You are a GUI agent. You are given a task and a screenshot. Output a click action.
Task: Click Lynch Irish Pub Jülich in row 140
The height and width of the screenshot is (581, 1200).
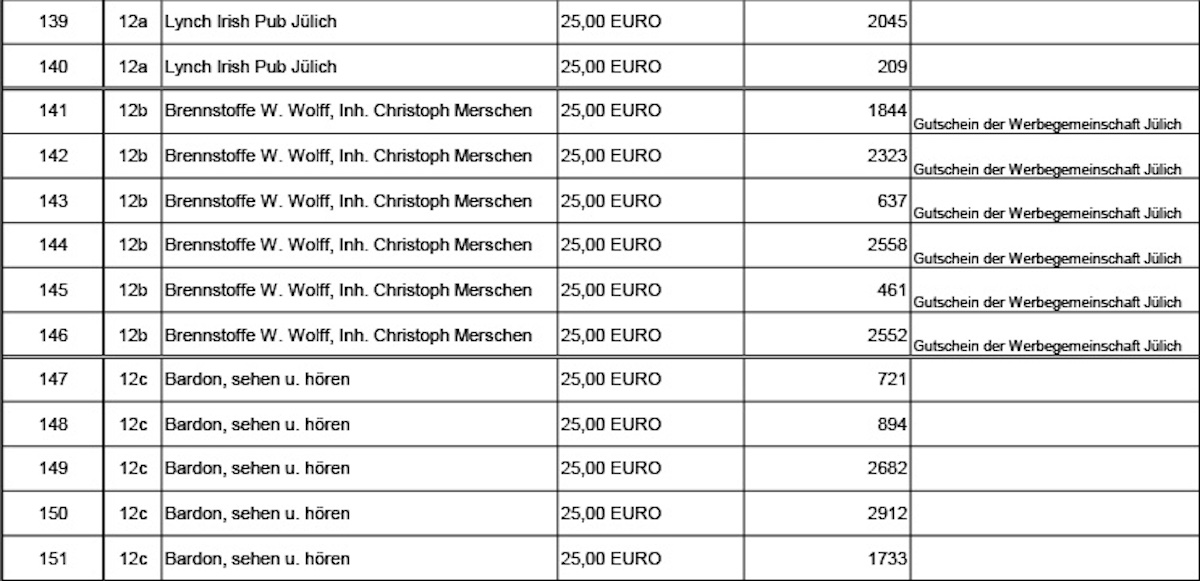(251, 67)
